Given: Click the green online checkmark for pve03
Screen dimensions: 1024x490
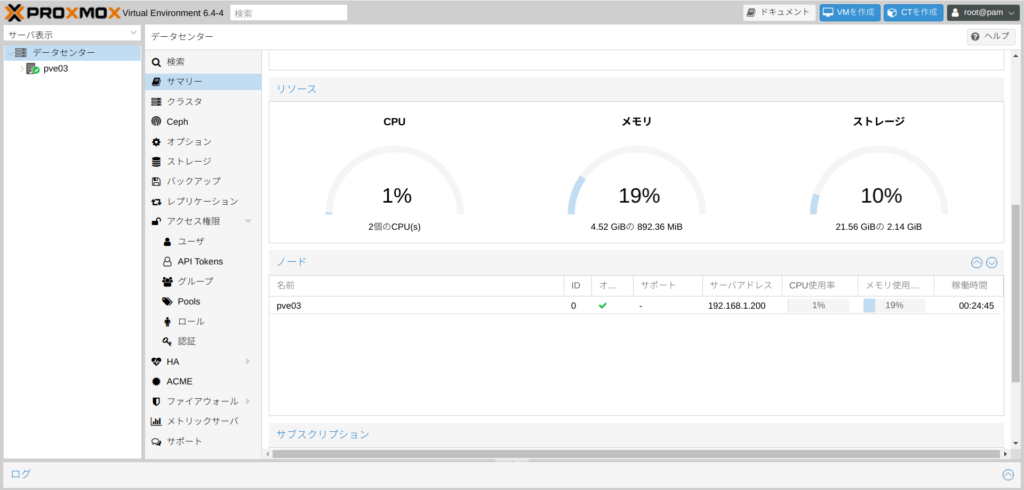Looking at the screenshot, I should click(x=603, y=305).
